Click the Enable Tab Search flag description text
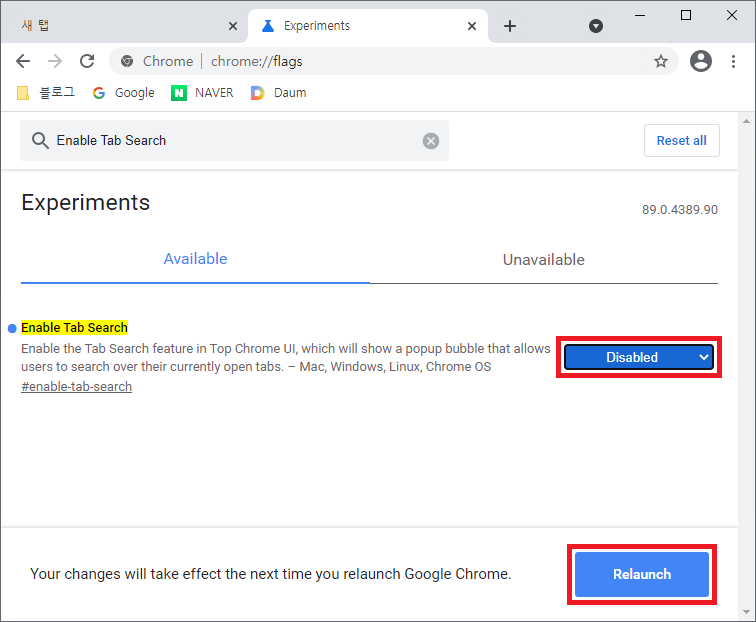The image size is (756, 622). [285, 358]
